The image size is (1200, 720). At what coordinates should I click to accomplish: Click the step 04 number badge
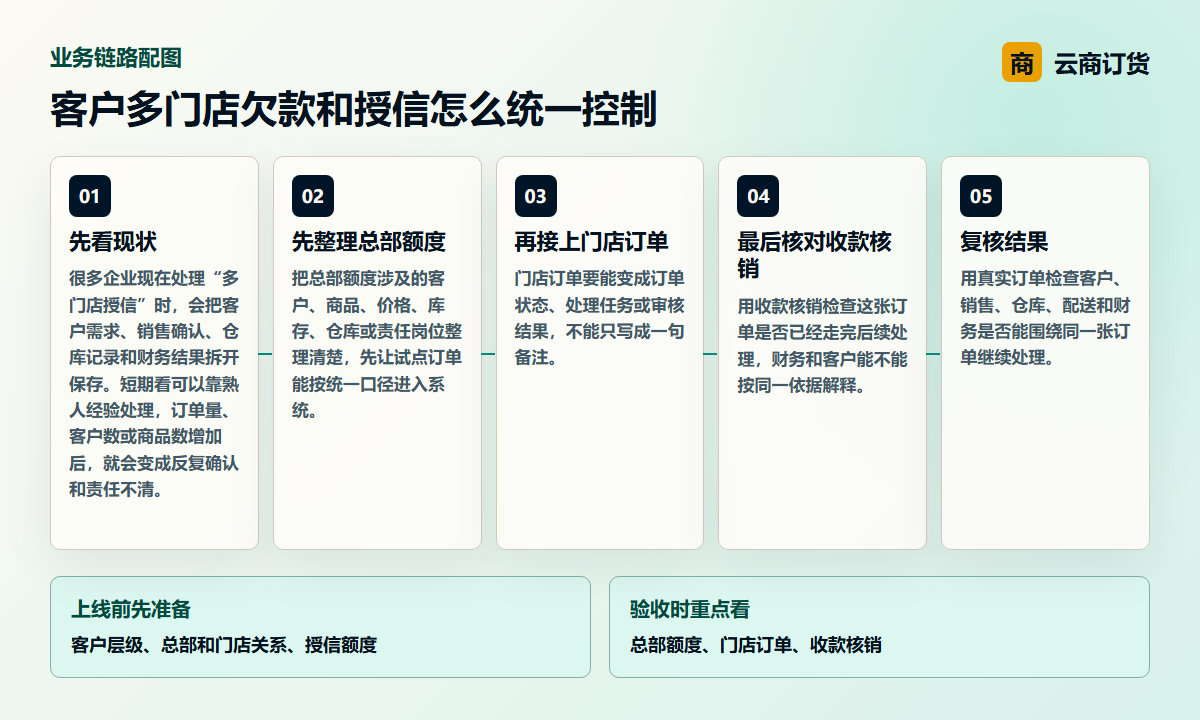coord(758,196)
